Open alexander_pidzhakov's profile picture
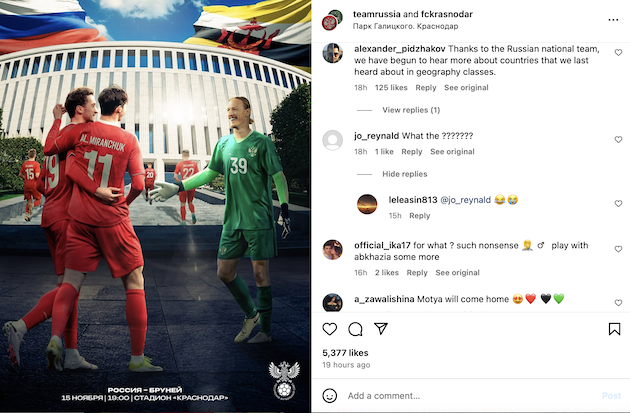This screenshot has width=630, height=413. coord(332,53)
